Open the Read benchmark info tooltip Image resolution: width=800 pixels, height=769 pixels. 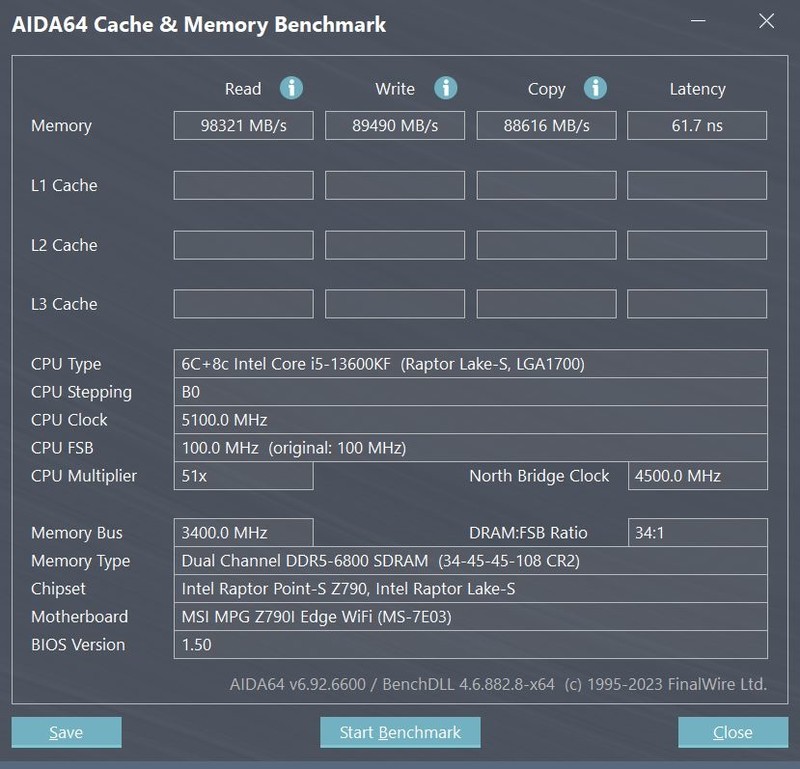(x=291, y=88)
